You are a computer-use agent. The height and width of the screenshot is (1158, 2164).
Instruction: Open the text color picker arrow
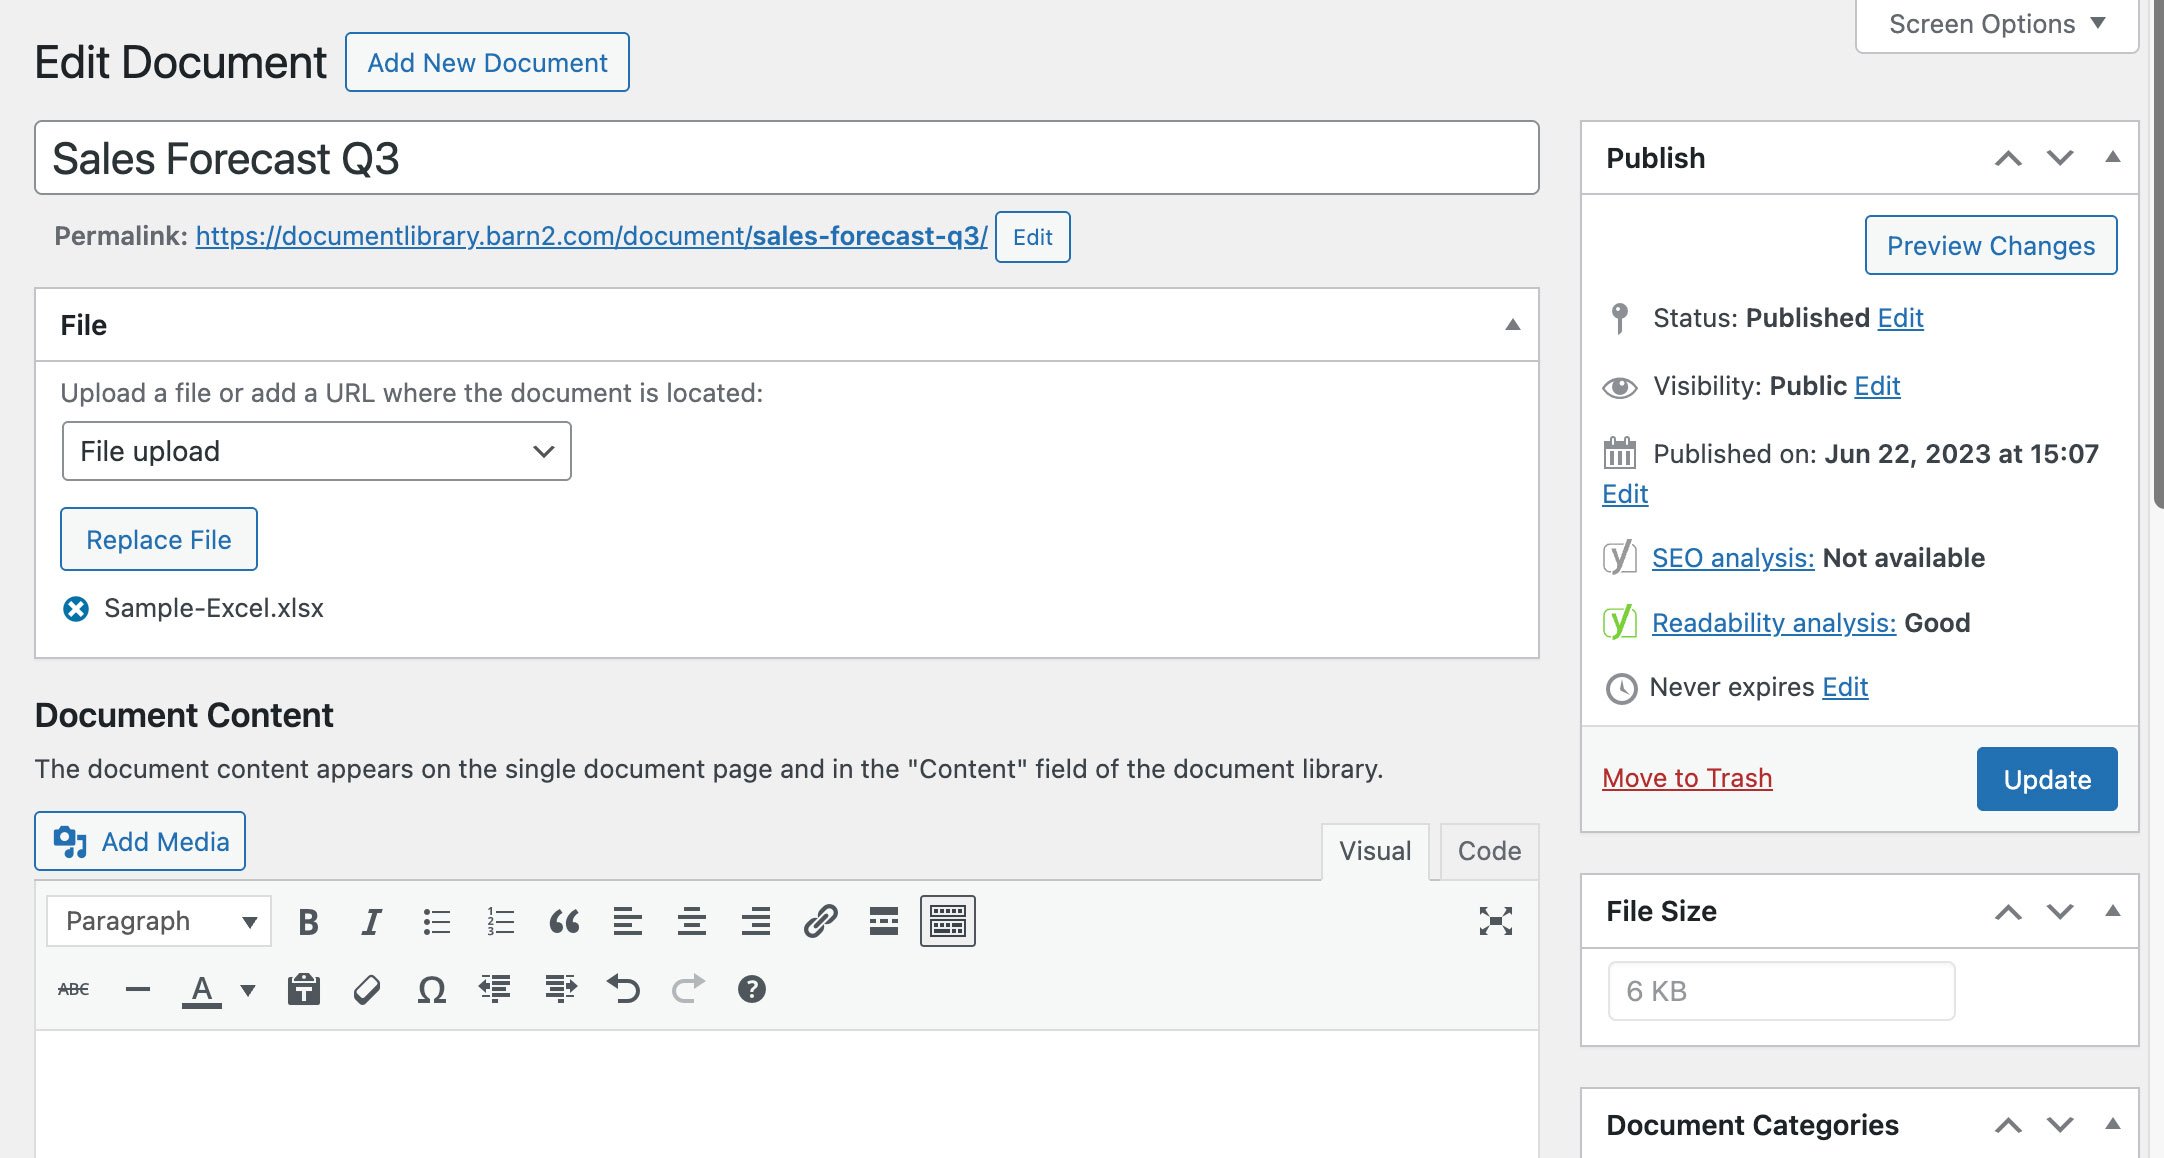(x=248, y=990)
